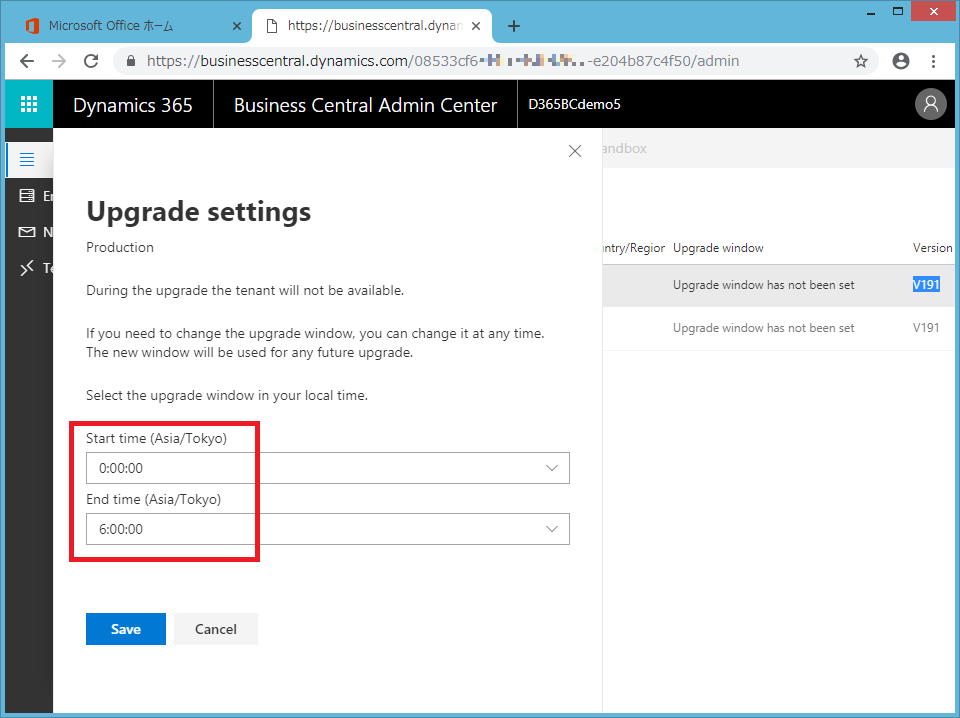Click the Country/Region column header

click(634, 248)
